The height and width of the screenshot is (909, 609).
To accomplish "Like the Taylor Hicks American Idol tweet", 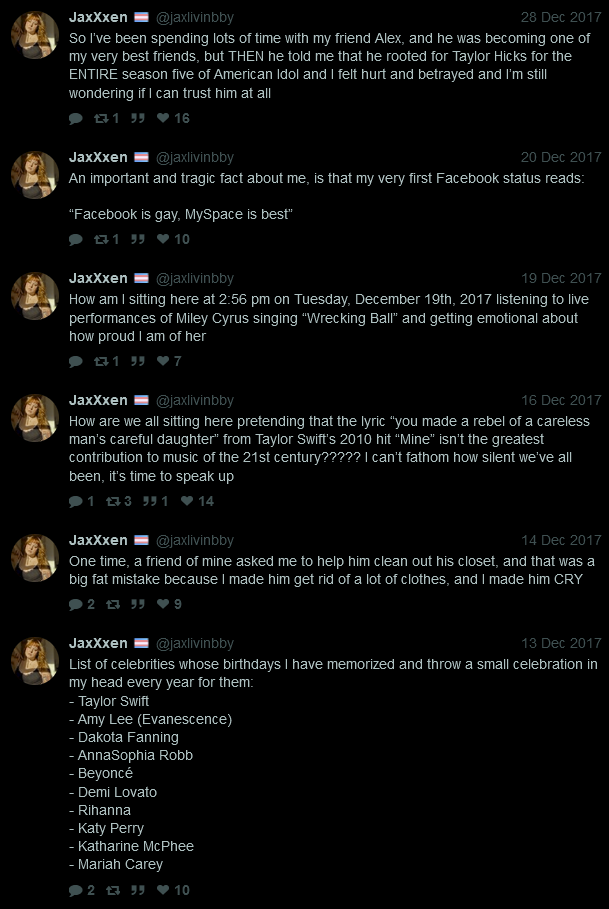I will (x=164, y=118).
